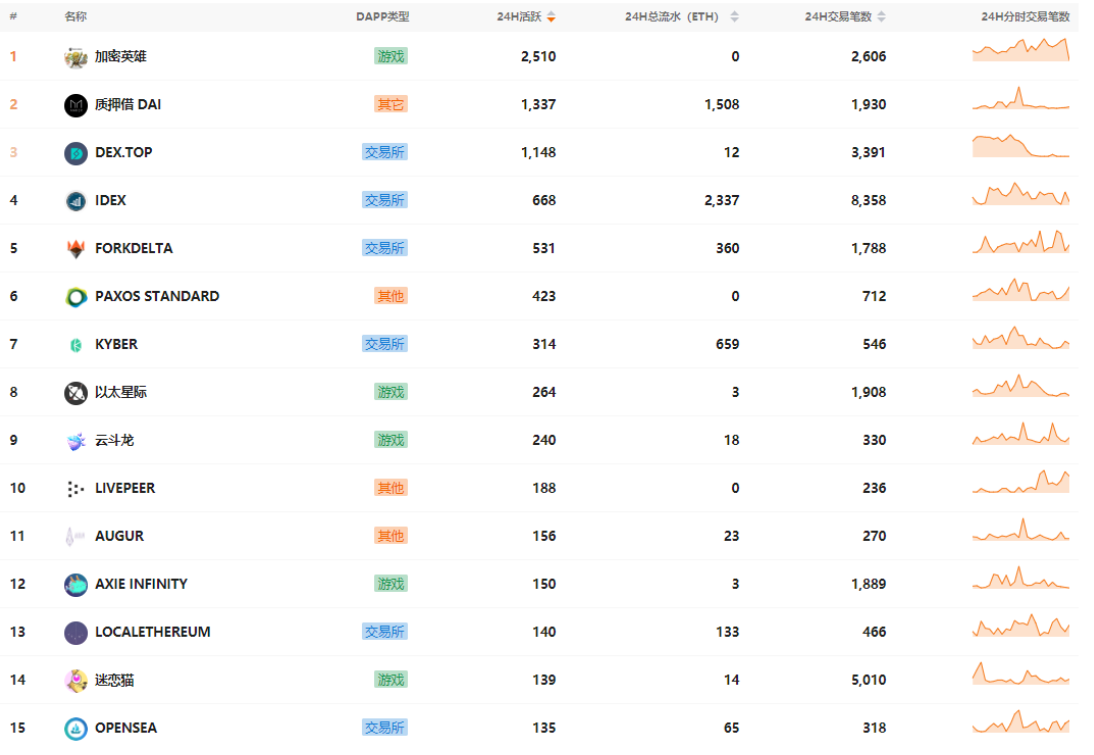Click the 其它 tag on 质押借 DAI row
The image size is (1094, 755).
(391, 105)
